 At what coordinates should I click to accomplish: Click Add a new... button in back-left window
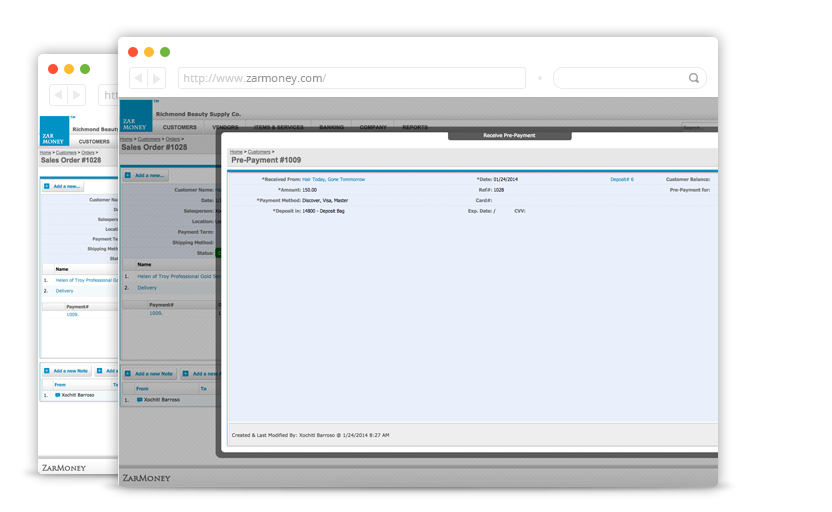coord(63,186)
